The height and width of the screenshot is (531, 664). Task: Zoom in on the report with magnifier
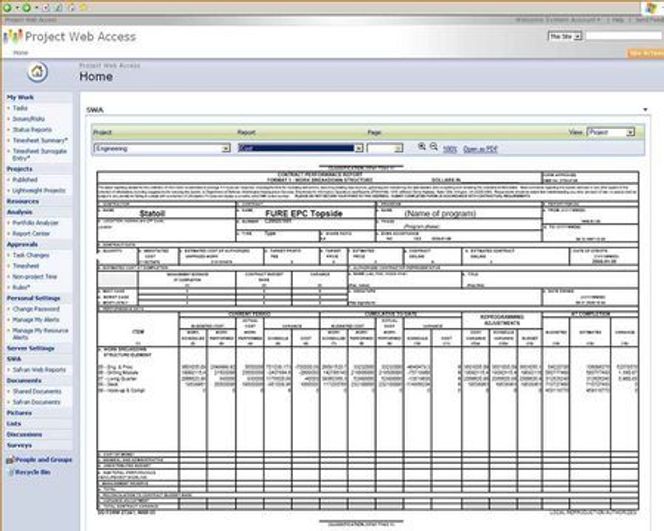422,147
